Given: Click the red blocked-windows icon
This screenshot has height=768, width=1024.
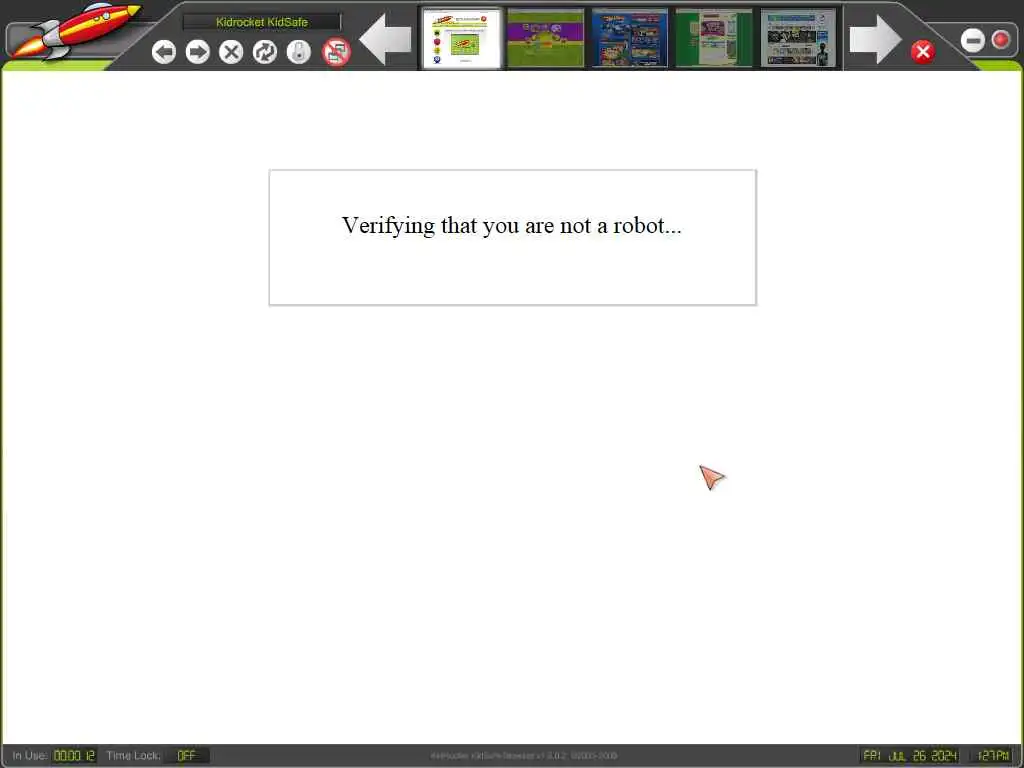Looking at the screenshot, I should (x=336, y=52).
